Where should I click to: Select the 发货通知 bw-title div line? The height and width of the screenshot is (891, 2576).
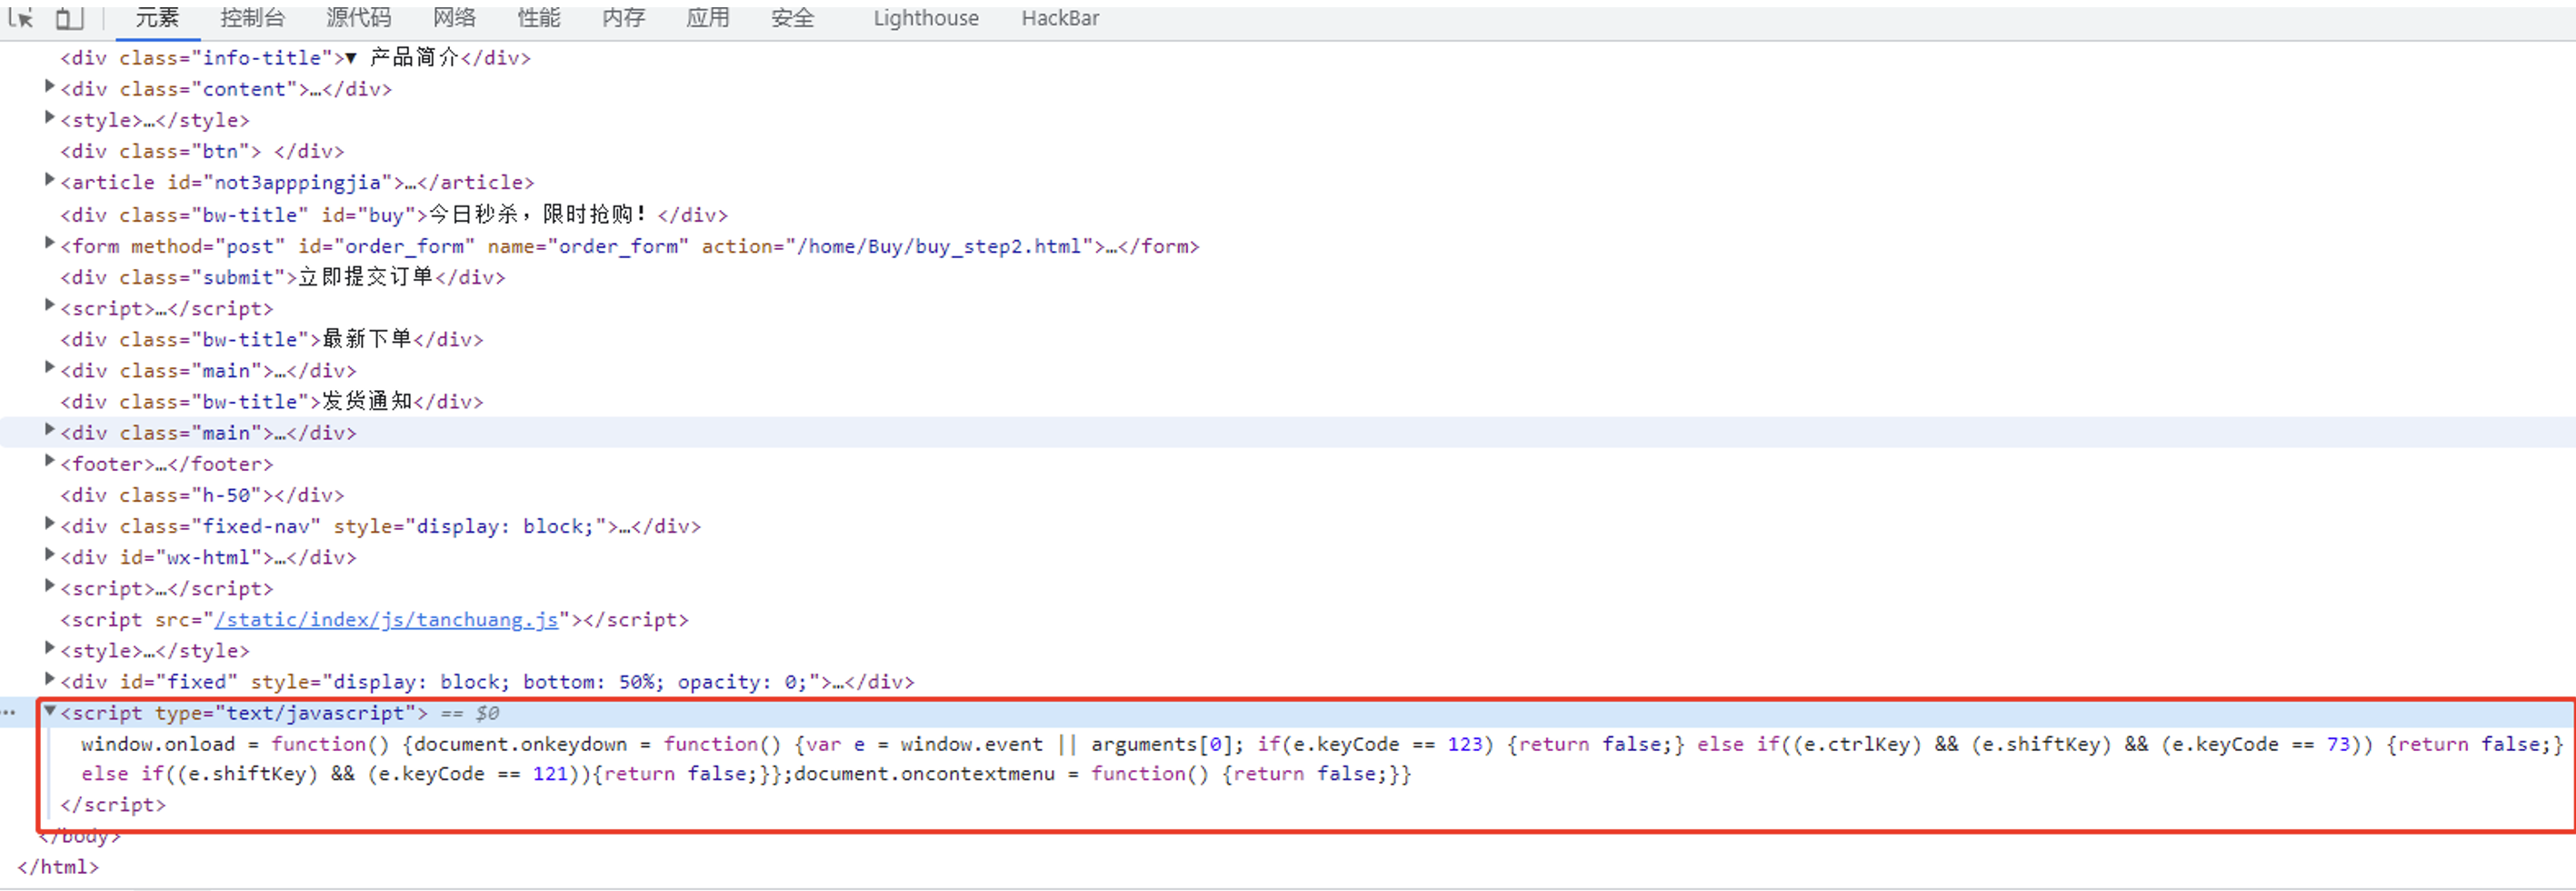271,402
